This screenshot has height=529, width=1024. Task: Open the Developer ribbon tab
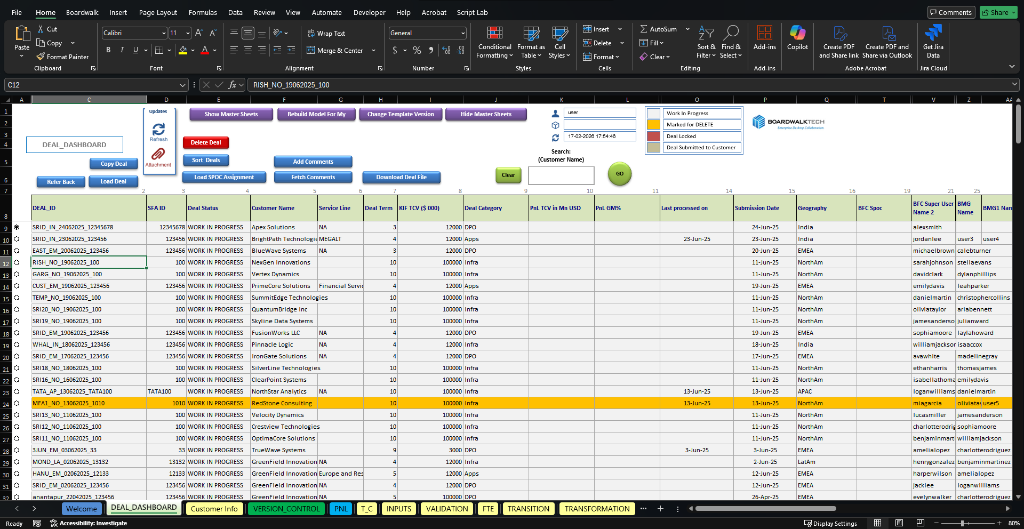click(x=369, y=12)
